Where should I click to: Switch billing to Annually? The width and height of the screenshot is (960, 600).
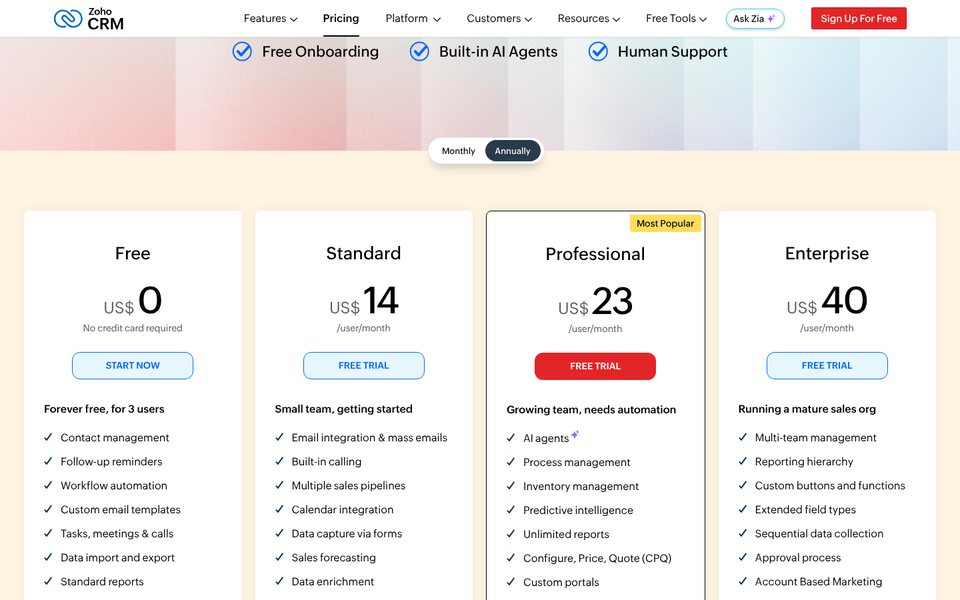[512, 151]
